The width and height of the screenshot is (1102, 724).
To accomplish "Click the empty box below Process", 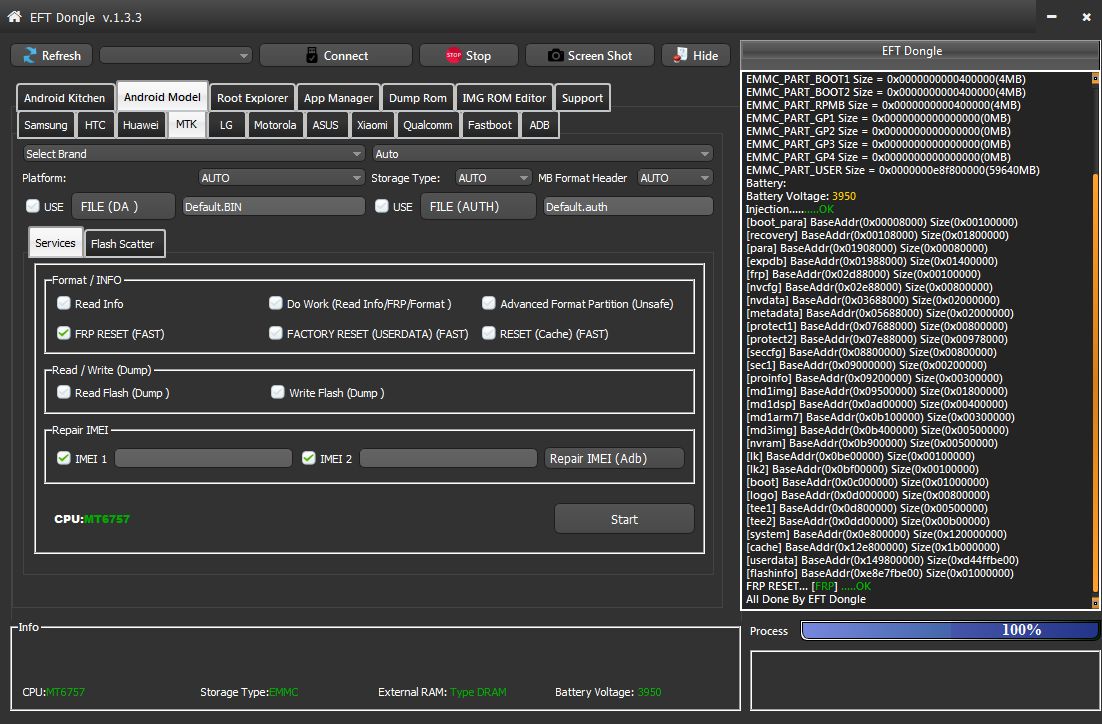I will [x=925, y=680].
